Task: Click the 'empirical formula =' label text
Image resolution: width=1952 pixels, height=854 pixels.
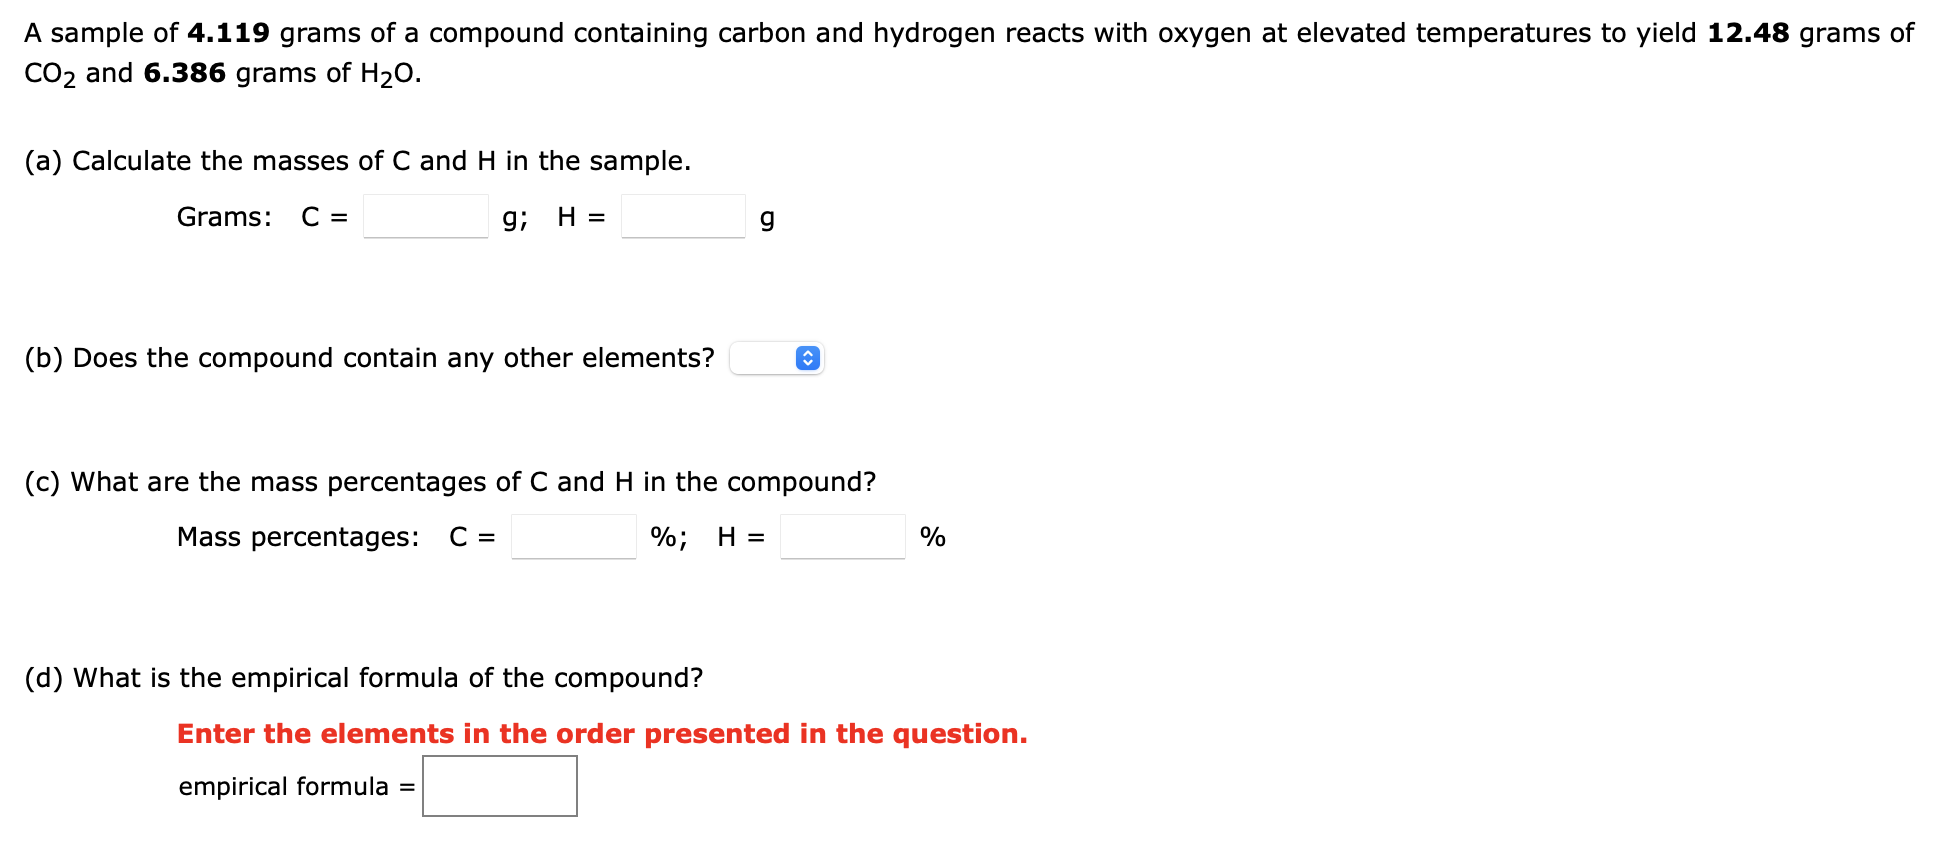Action: [293, 786]
